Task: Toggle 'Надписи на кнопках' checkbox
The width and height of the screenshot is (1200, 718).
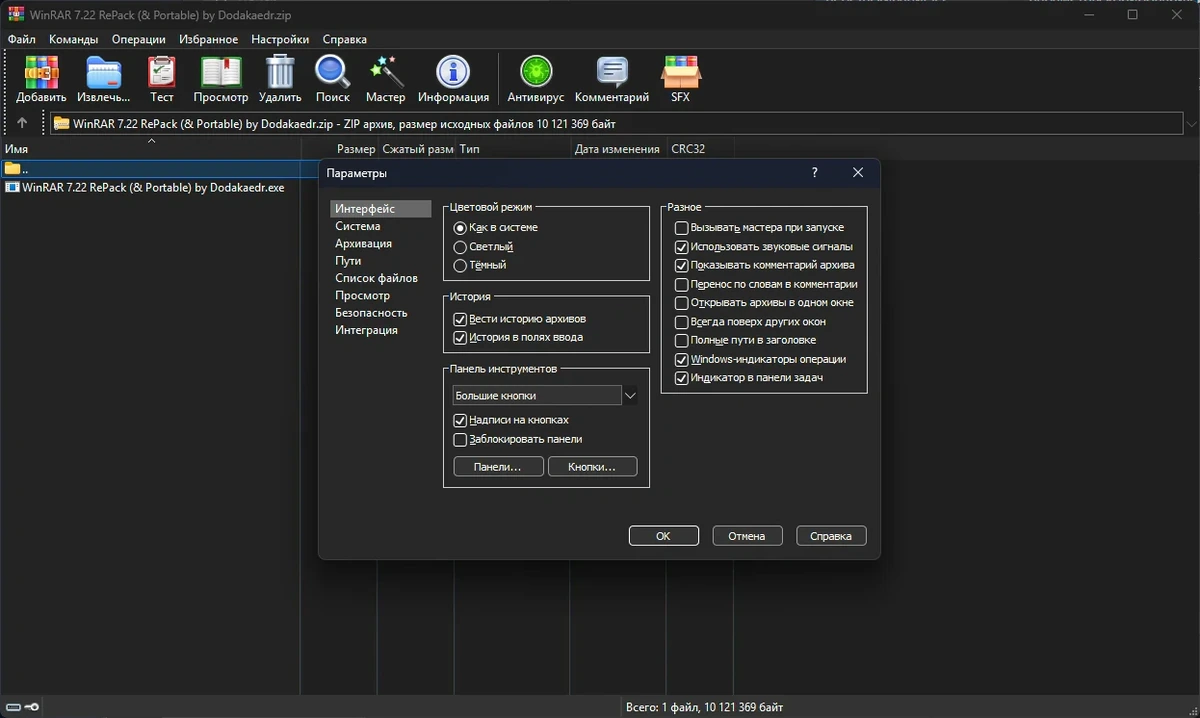Action: 460,420
